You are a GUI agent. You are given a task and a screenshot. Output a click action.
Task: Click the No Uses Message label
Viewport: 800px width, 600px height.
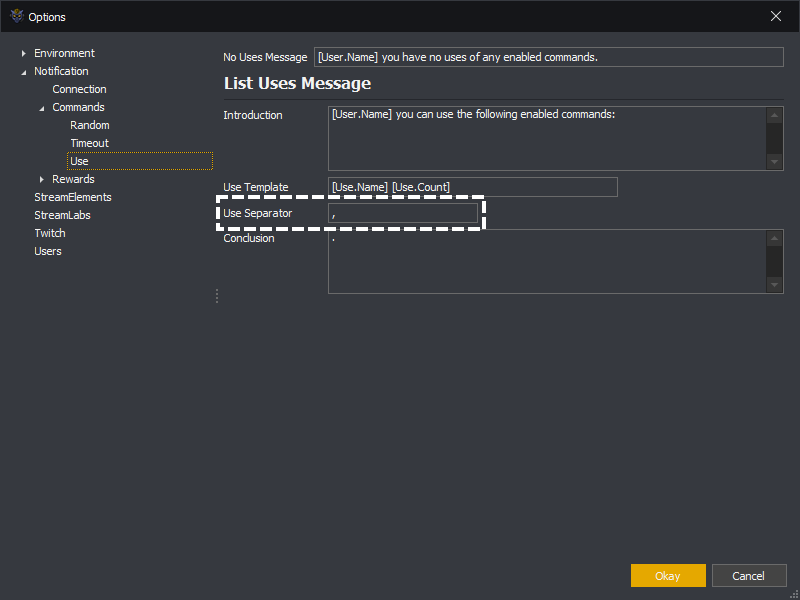(265, 58)
